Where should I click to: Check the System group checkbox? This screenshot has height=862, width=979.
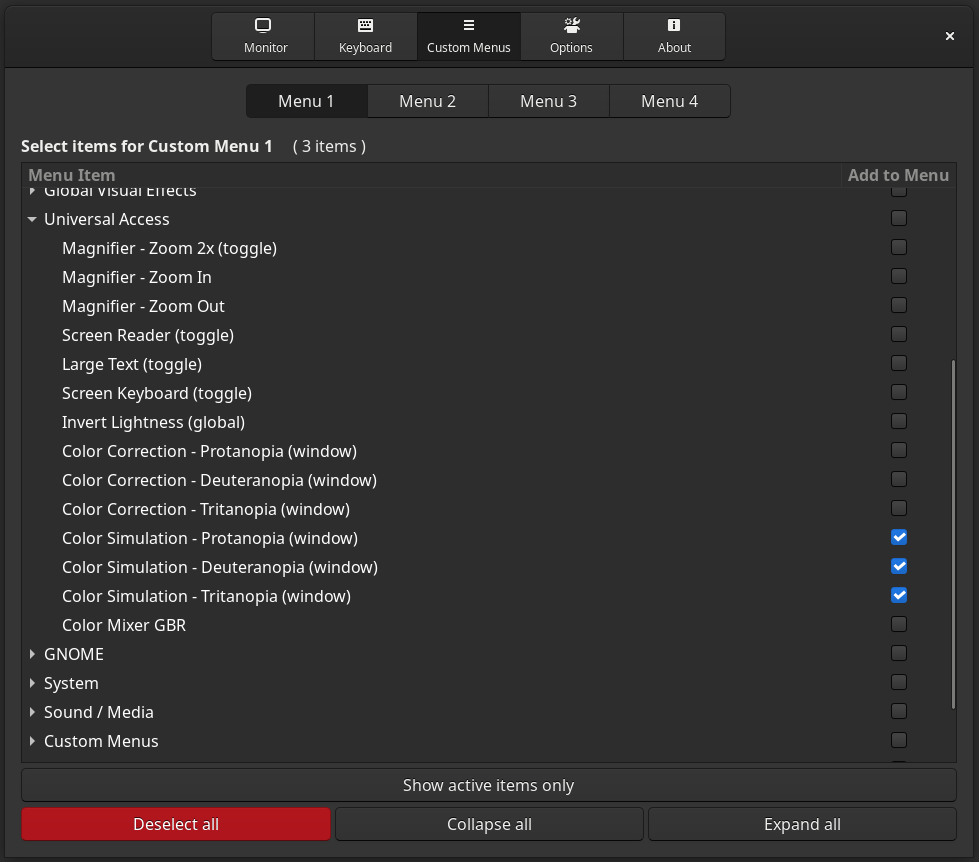(898, 682)
